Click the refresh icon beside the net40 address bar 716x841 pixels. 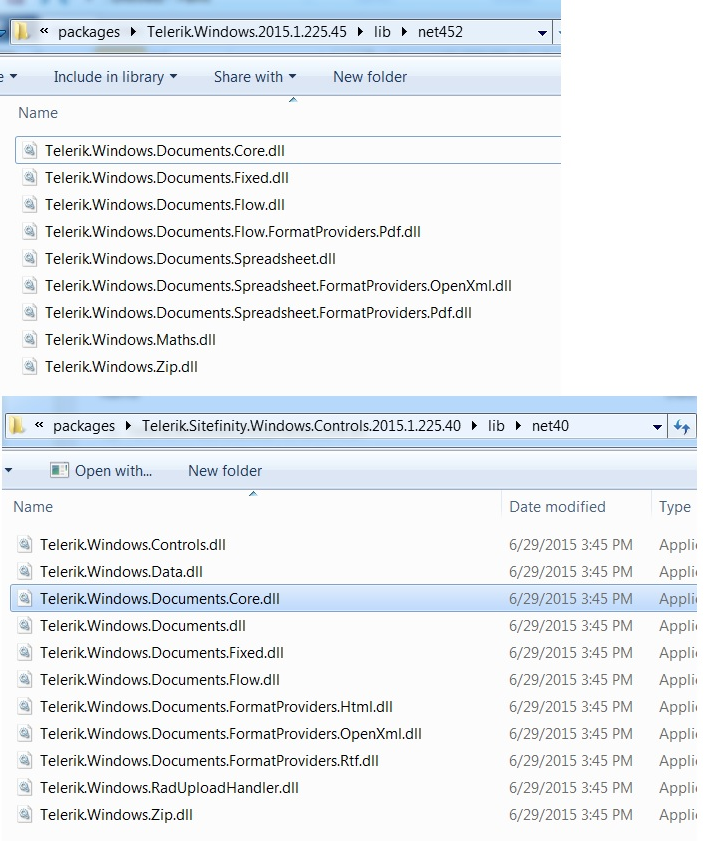tap(682, 427)
